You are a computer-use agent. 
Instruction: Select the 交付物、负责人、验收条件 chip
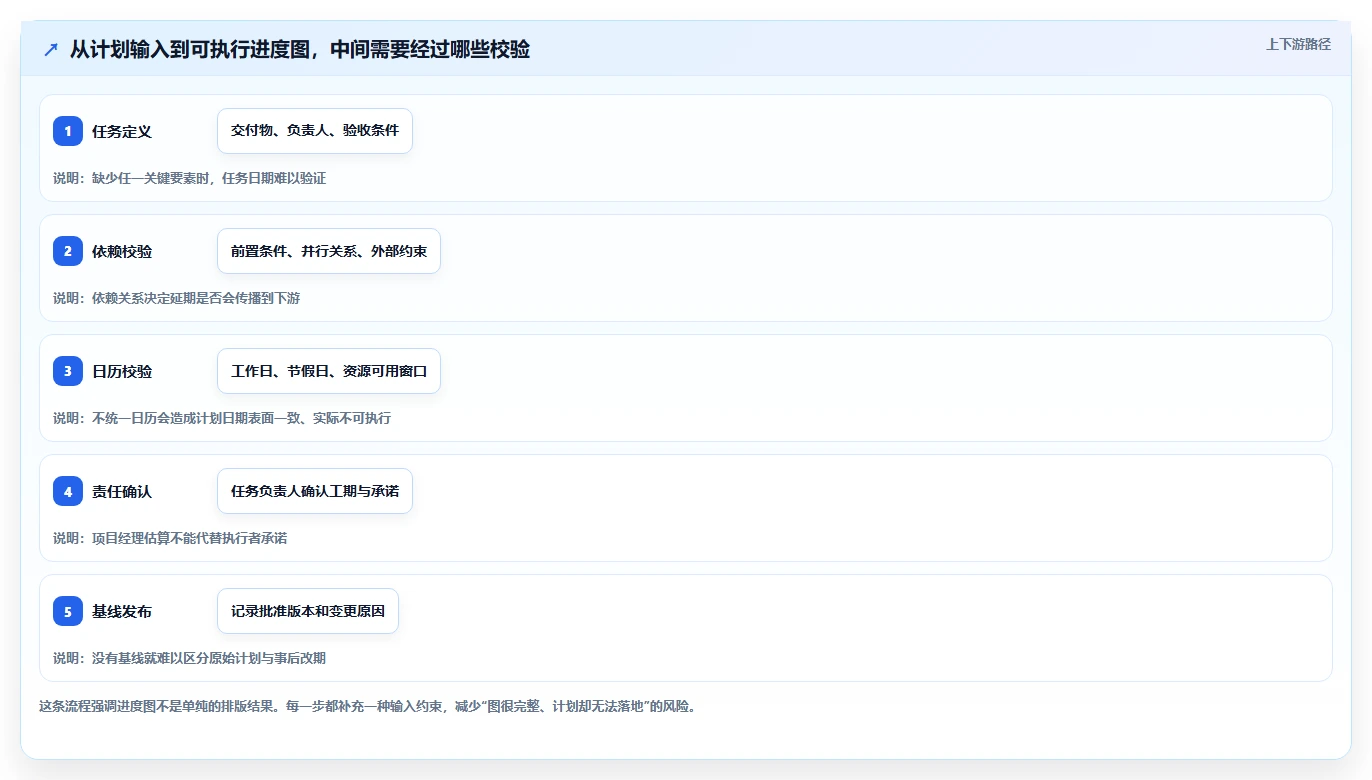coord(315,131)
